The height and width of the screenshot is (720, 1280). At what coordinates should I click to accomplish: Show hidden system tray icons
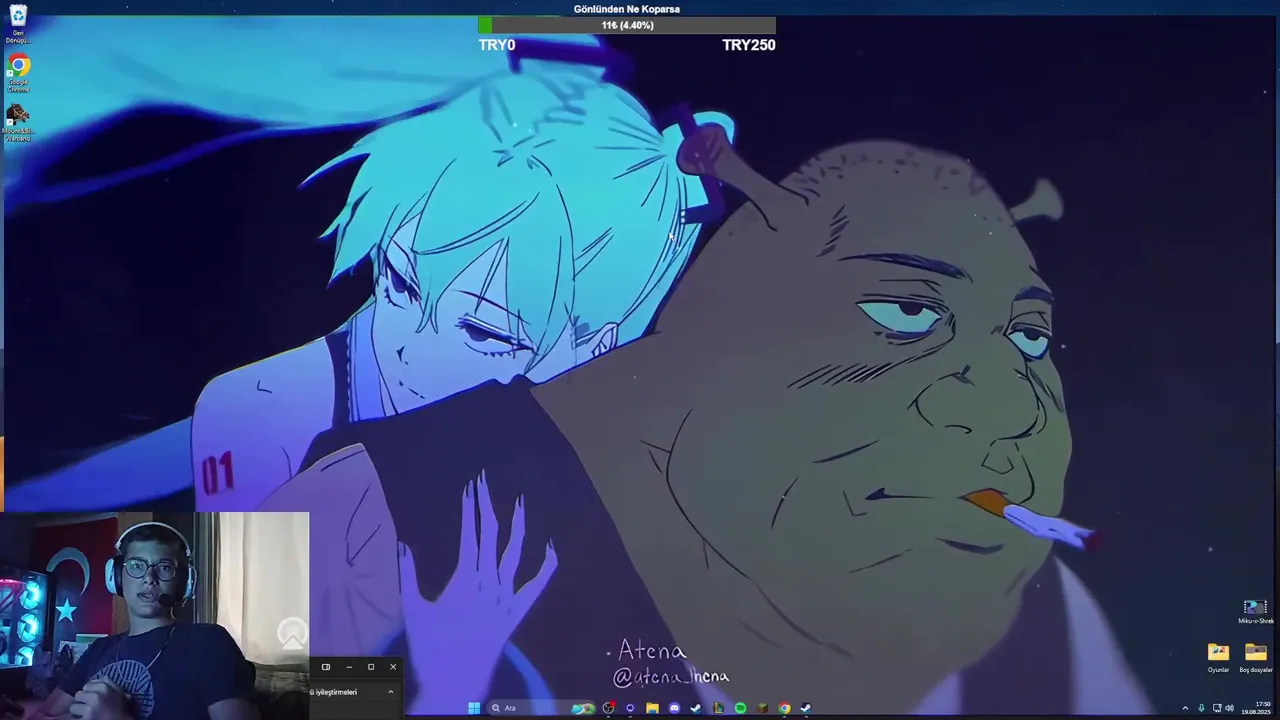click(x=1185, y=708)
